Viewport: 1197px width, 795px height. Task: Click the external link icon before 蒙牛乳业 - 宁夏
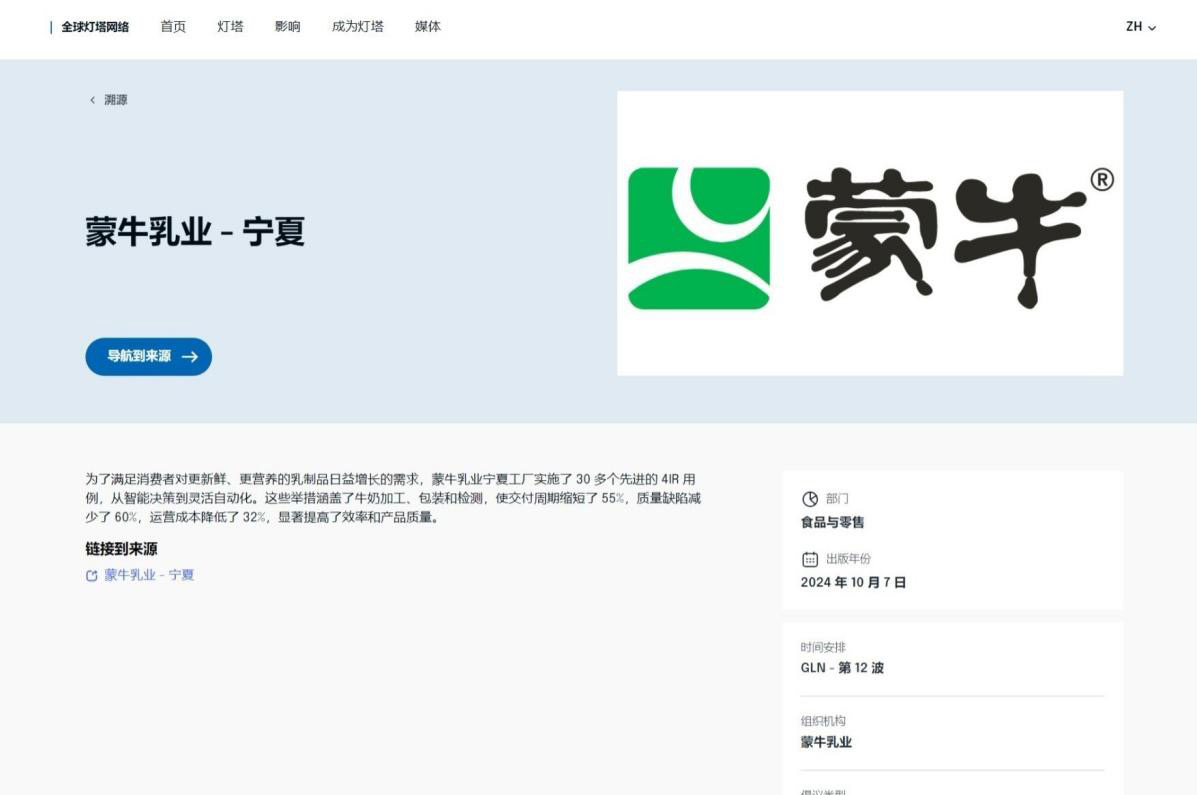tap(92, 576)
